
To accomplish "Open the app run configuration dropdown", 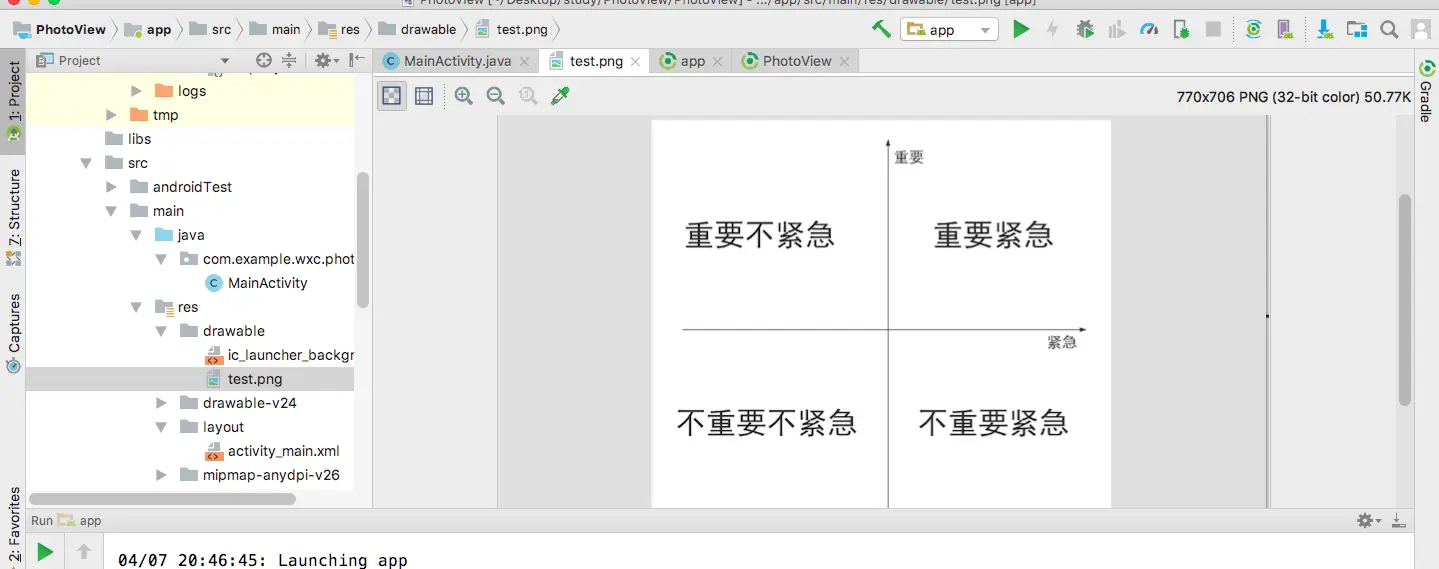I will point(949,30).
